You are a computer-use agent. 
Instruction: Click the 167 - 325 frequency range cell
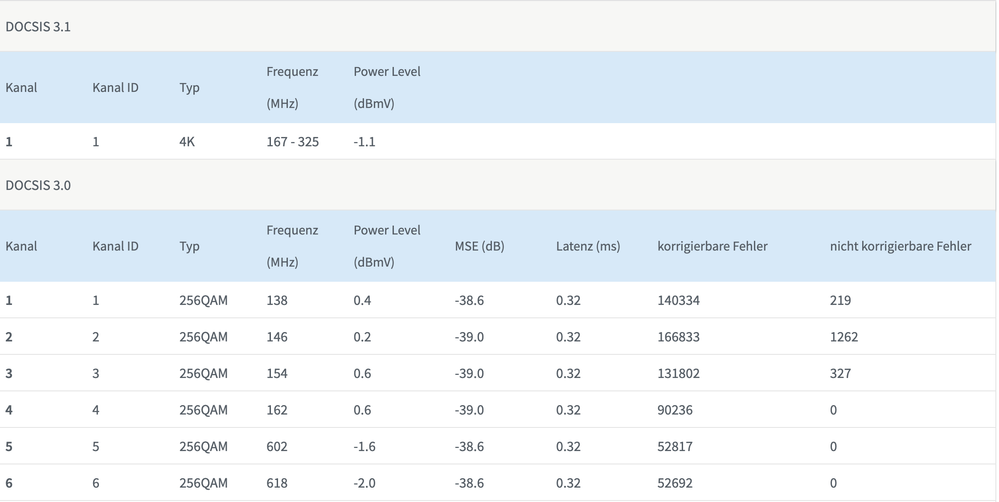293,142
